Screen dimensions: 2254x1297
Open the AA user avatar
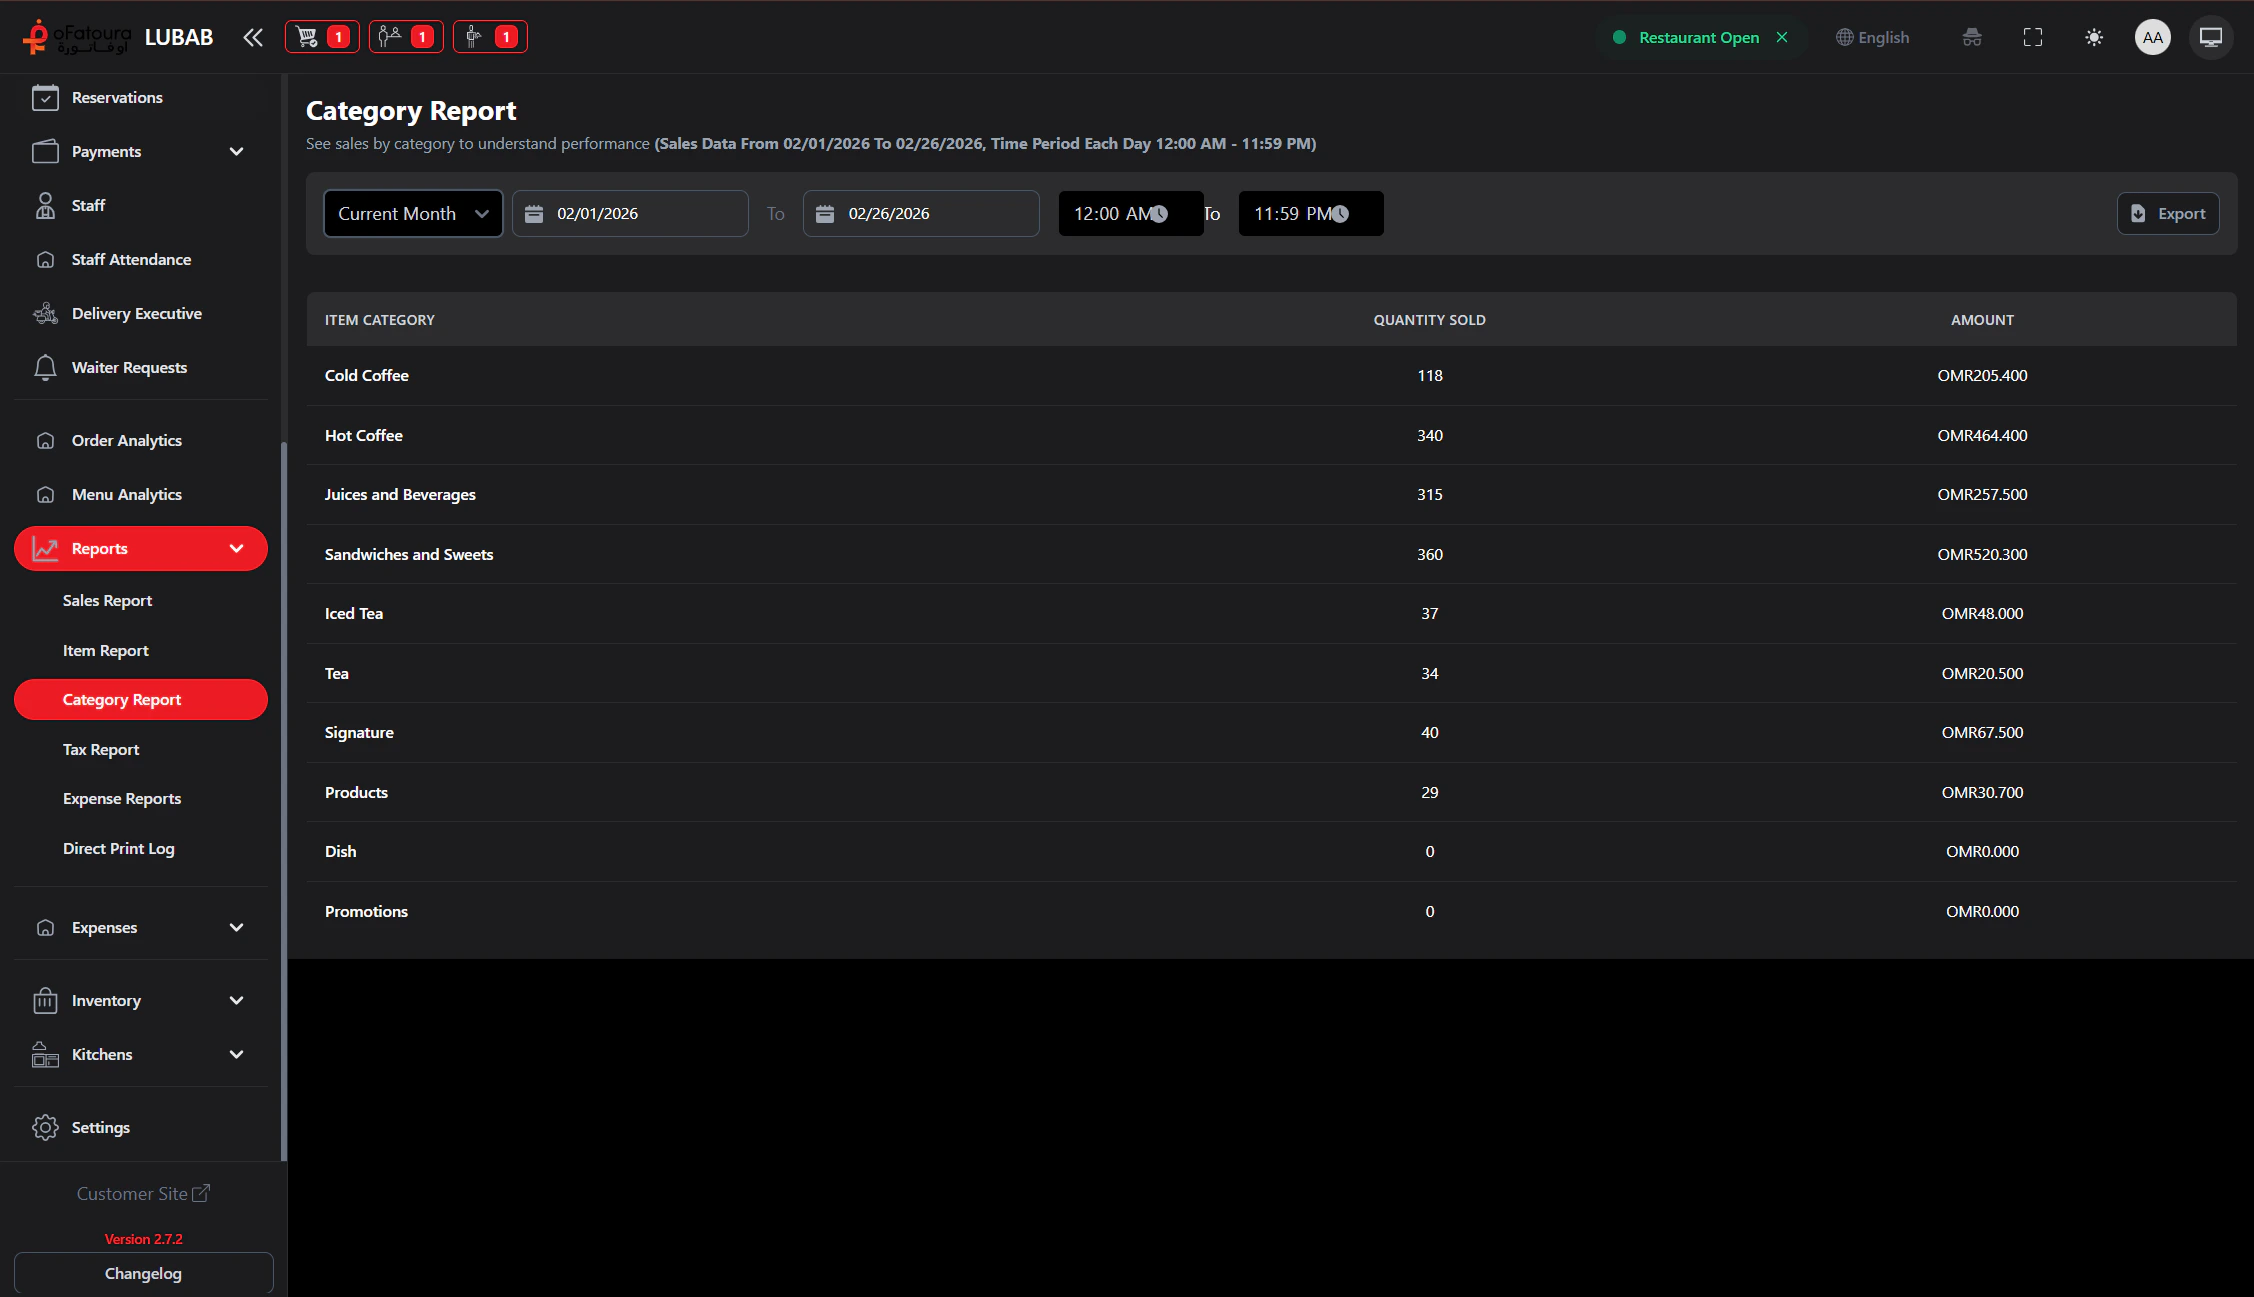click(2152, 37)
